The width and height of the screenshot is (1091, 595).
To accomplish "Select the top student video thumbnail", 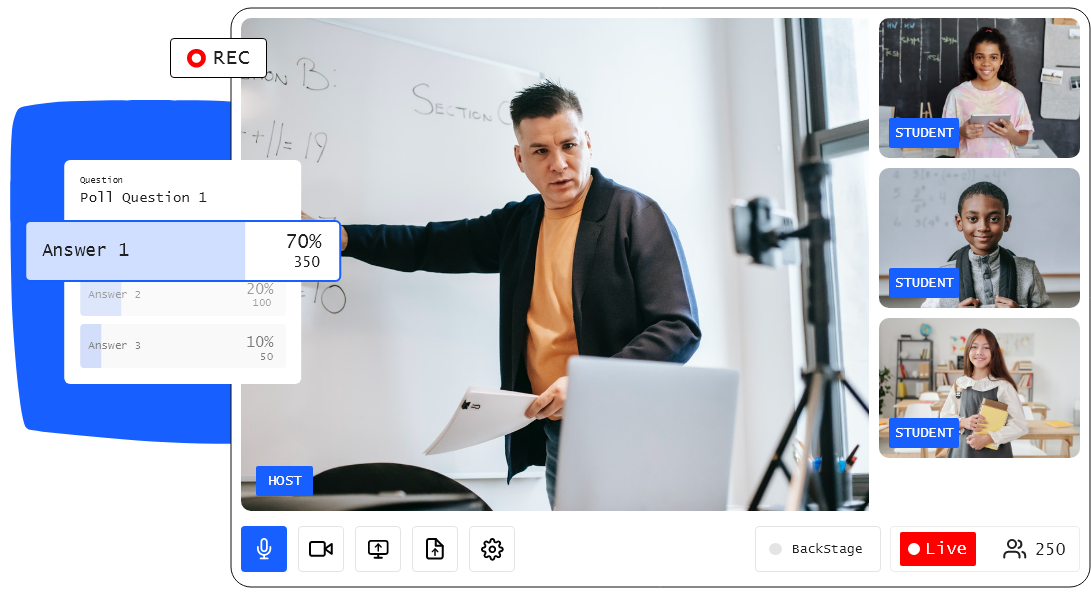I will tap(979, 88).
